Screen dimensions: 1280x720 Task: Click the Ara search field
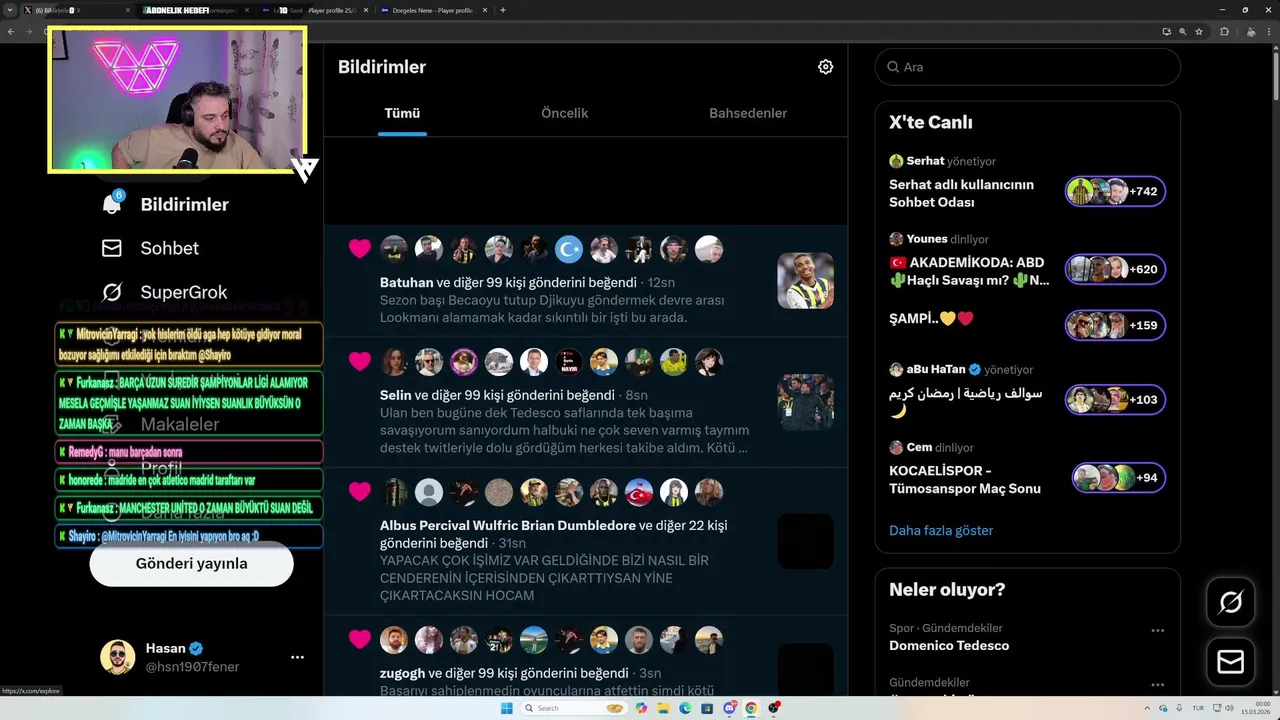point(1028,67)
